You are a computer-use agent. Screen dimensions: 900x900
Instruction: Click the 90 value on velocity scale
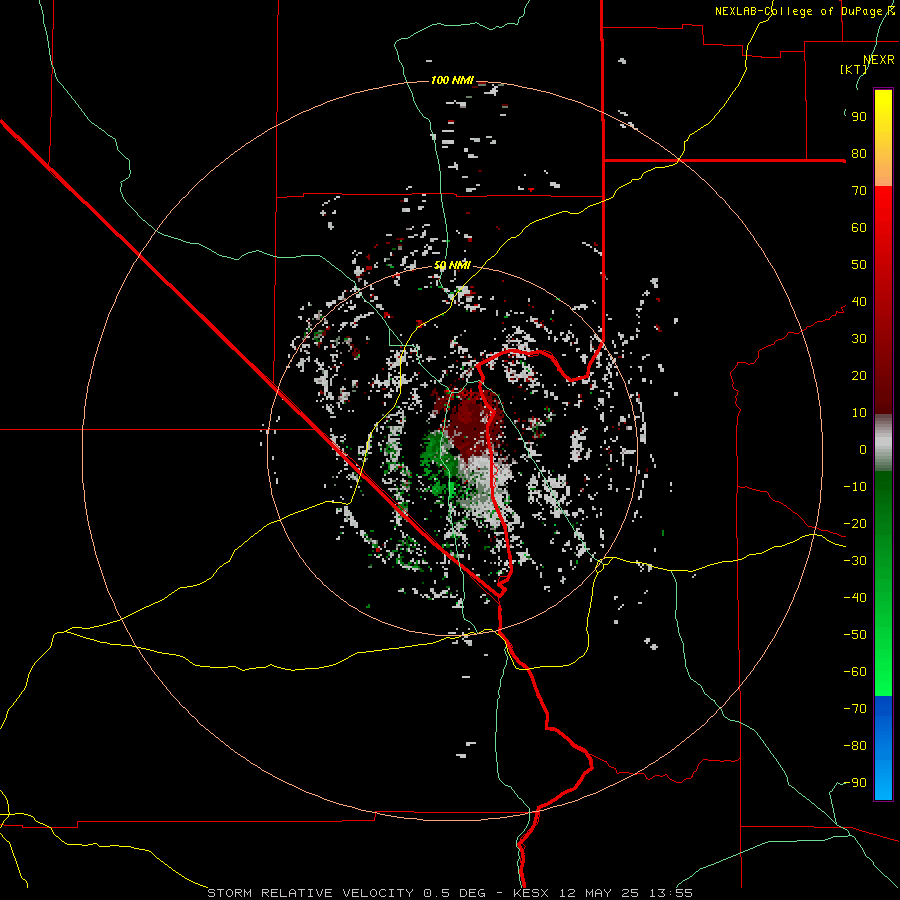859,117
